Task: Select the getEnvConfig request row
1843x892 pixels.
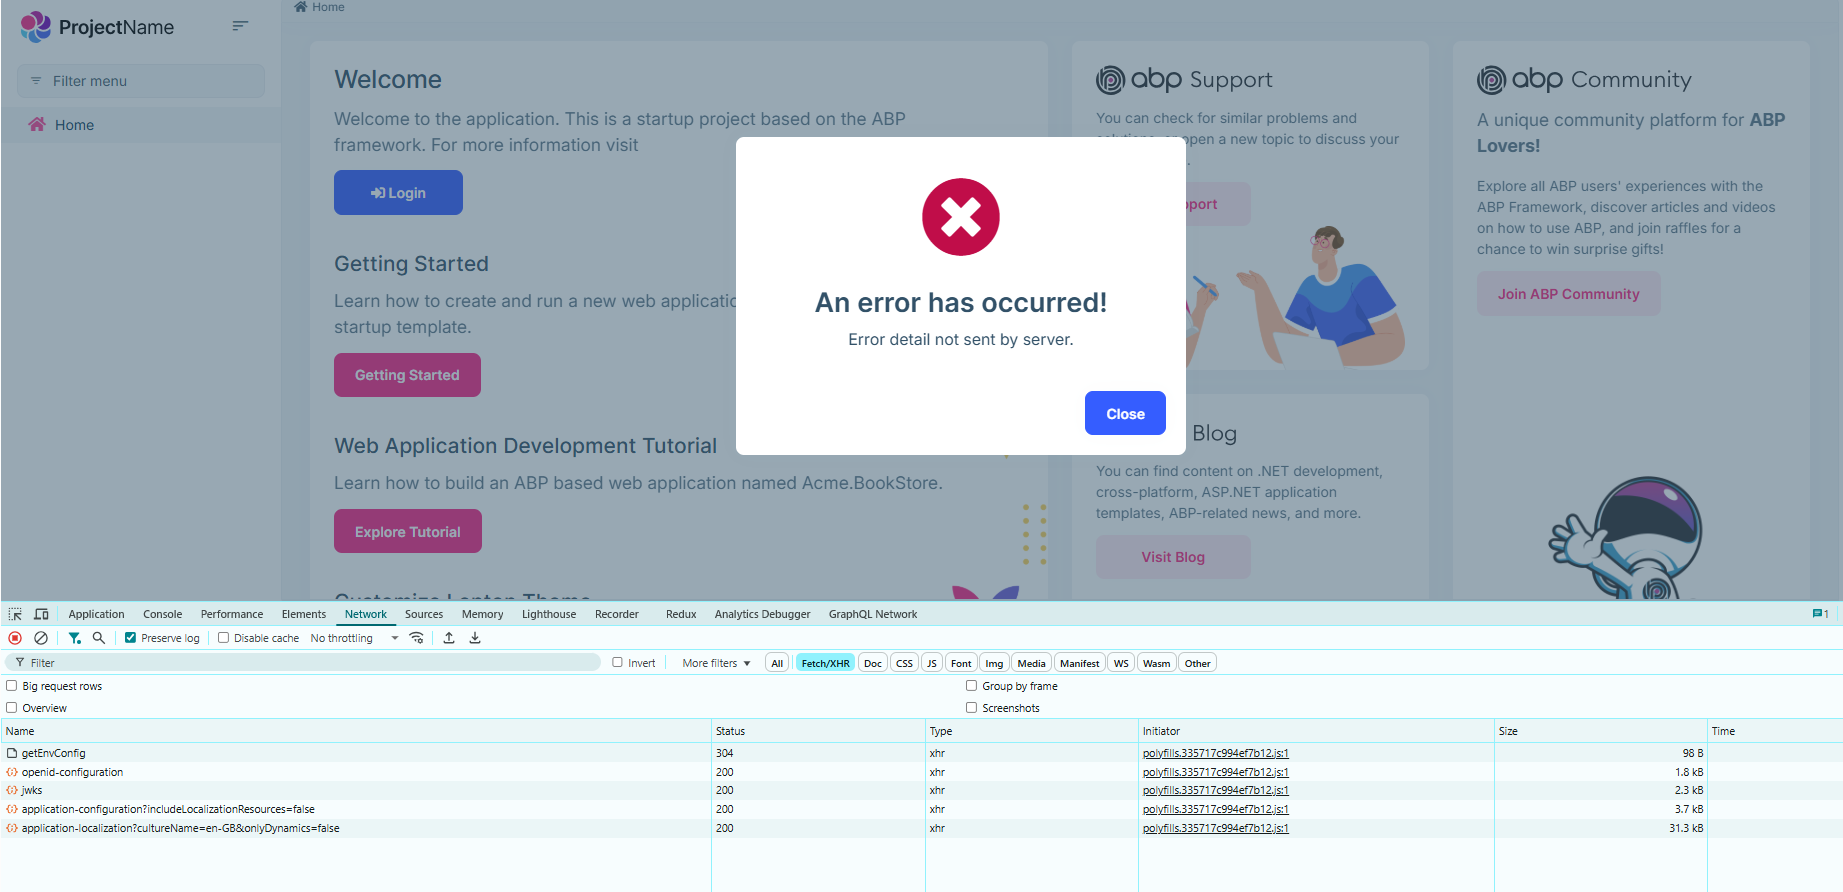Action: coord(54,753)
